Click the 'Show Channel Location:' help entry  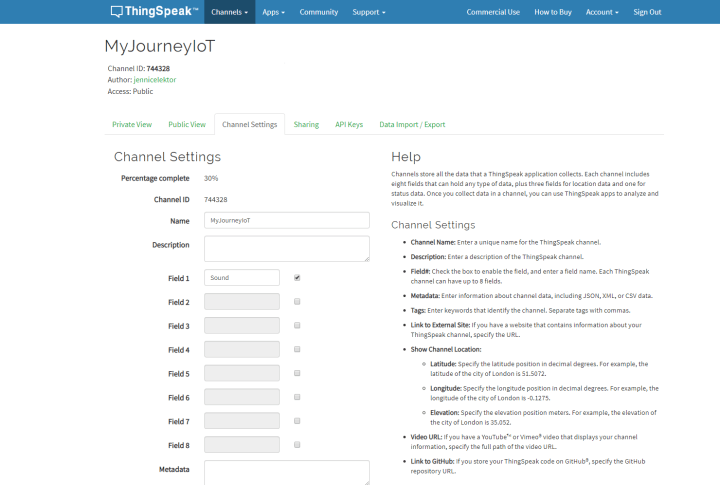[446, 349]
